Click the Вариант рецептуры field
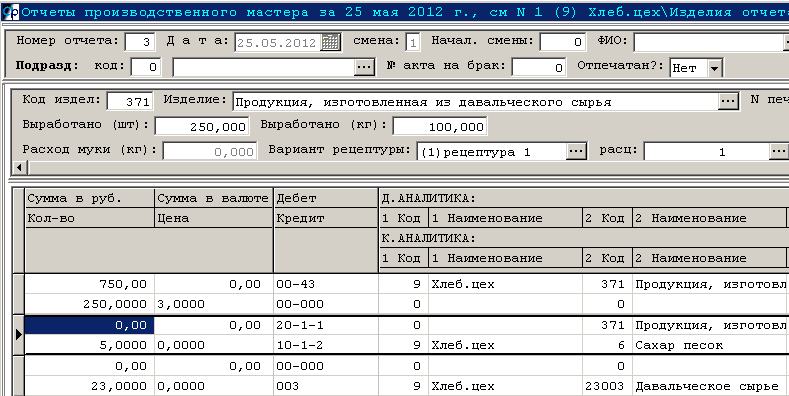789x396 pixels. coord(492,151)
